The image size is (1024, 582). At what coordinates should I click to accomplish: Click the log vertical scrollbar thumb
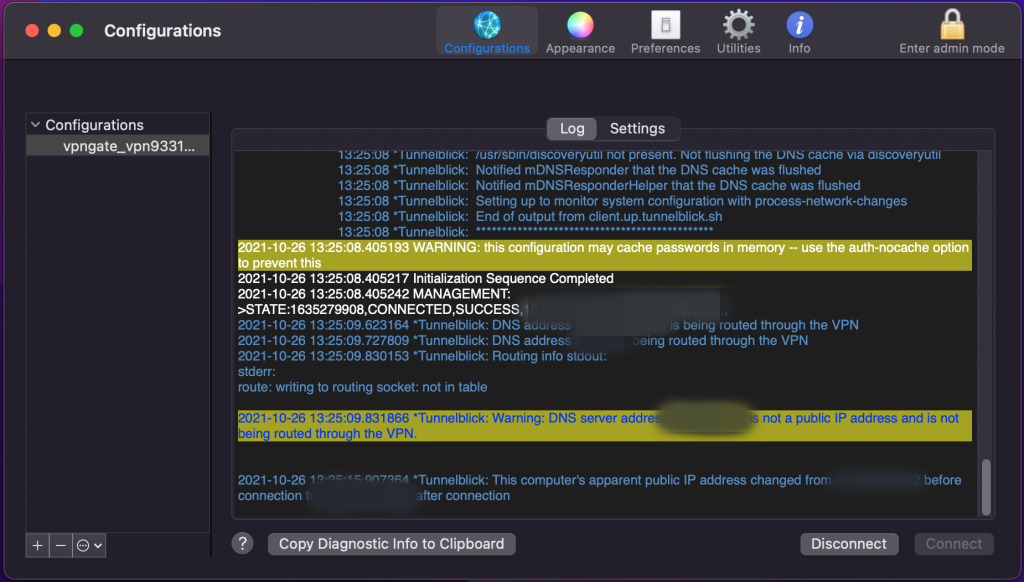point(986,487)
